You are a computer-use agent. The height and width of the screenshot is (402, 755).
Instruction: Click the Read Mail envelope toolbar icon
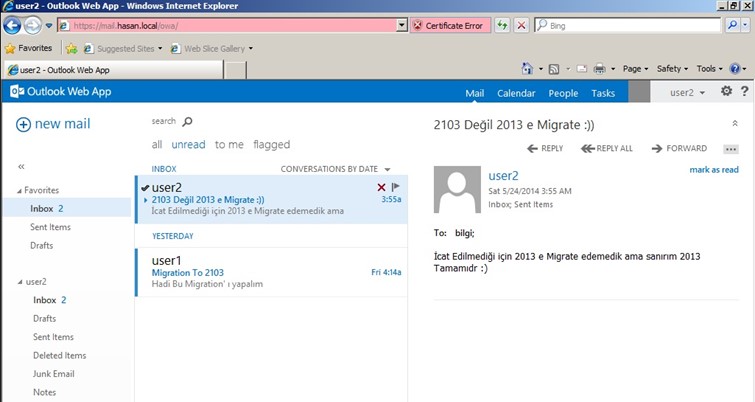(582, 69)
